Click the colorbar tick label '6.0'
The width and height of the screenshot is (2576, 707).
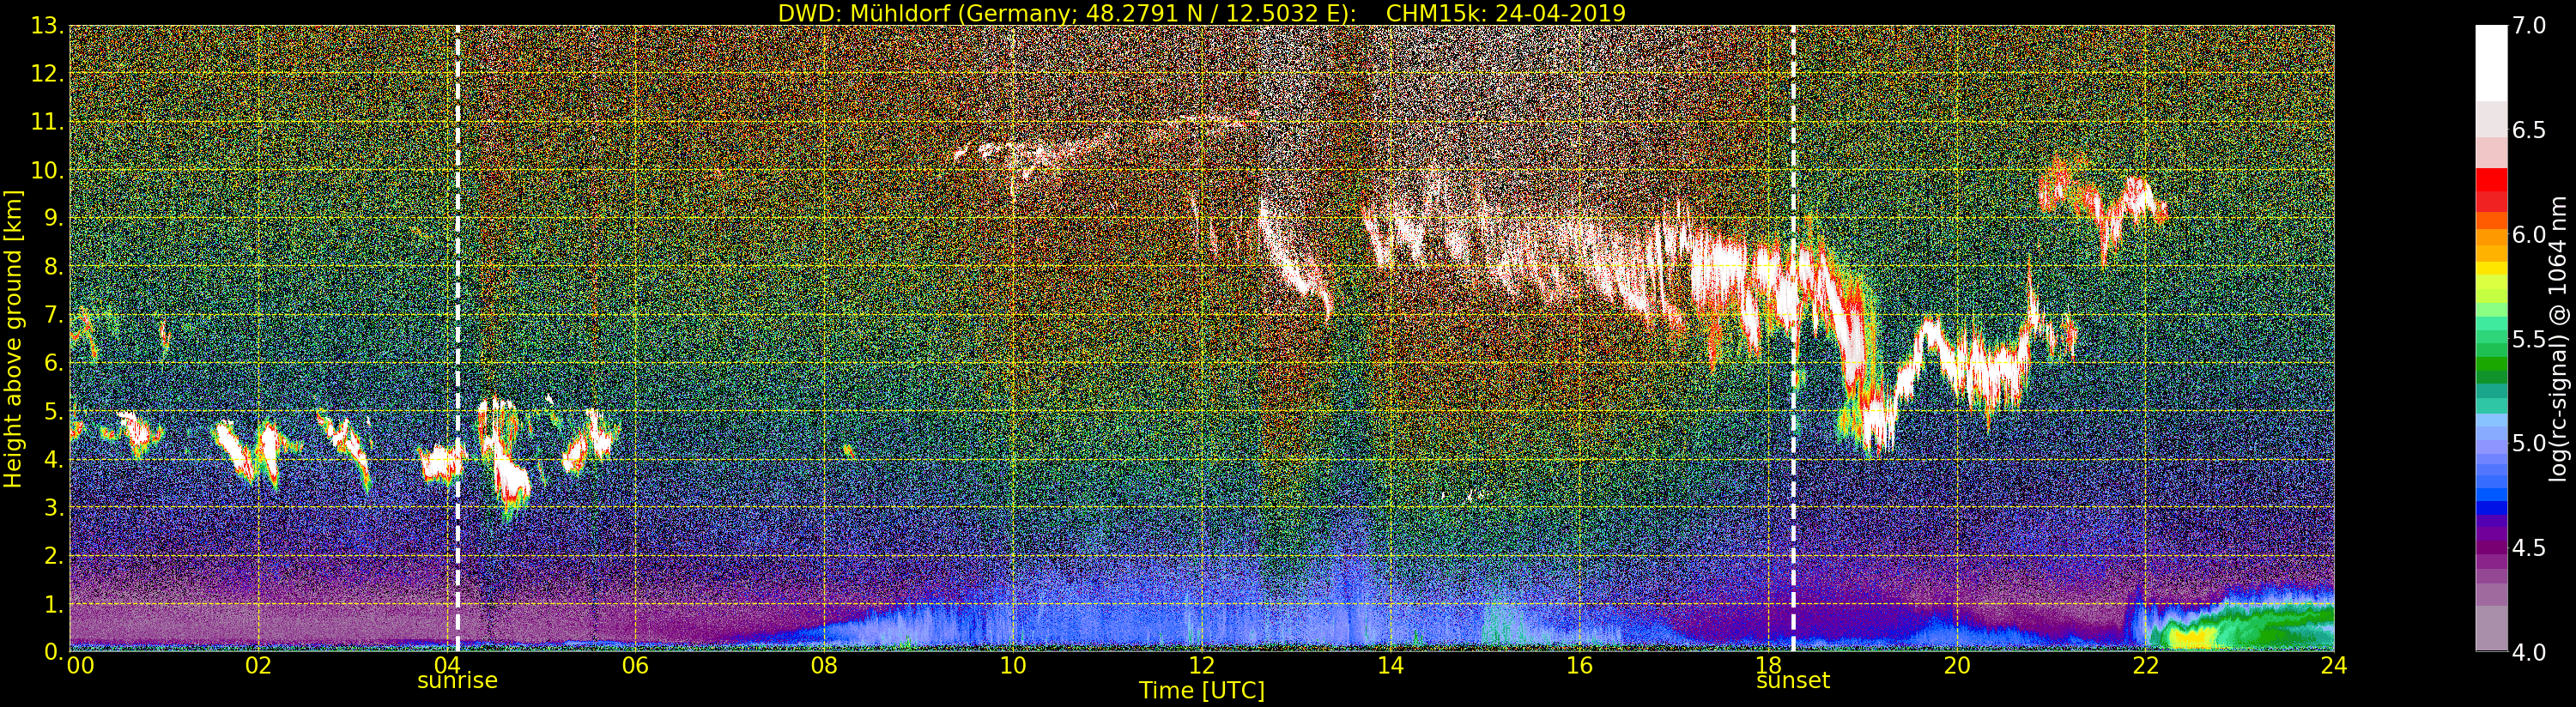(x=2529, y=234)
